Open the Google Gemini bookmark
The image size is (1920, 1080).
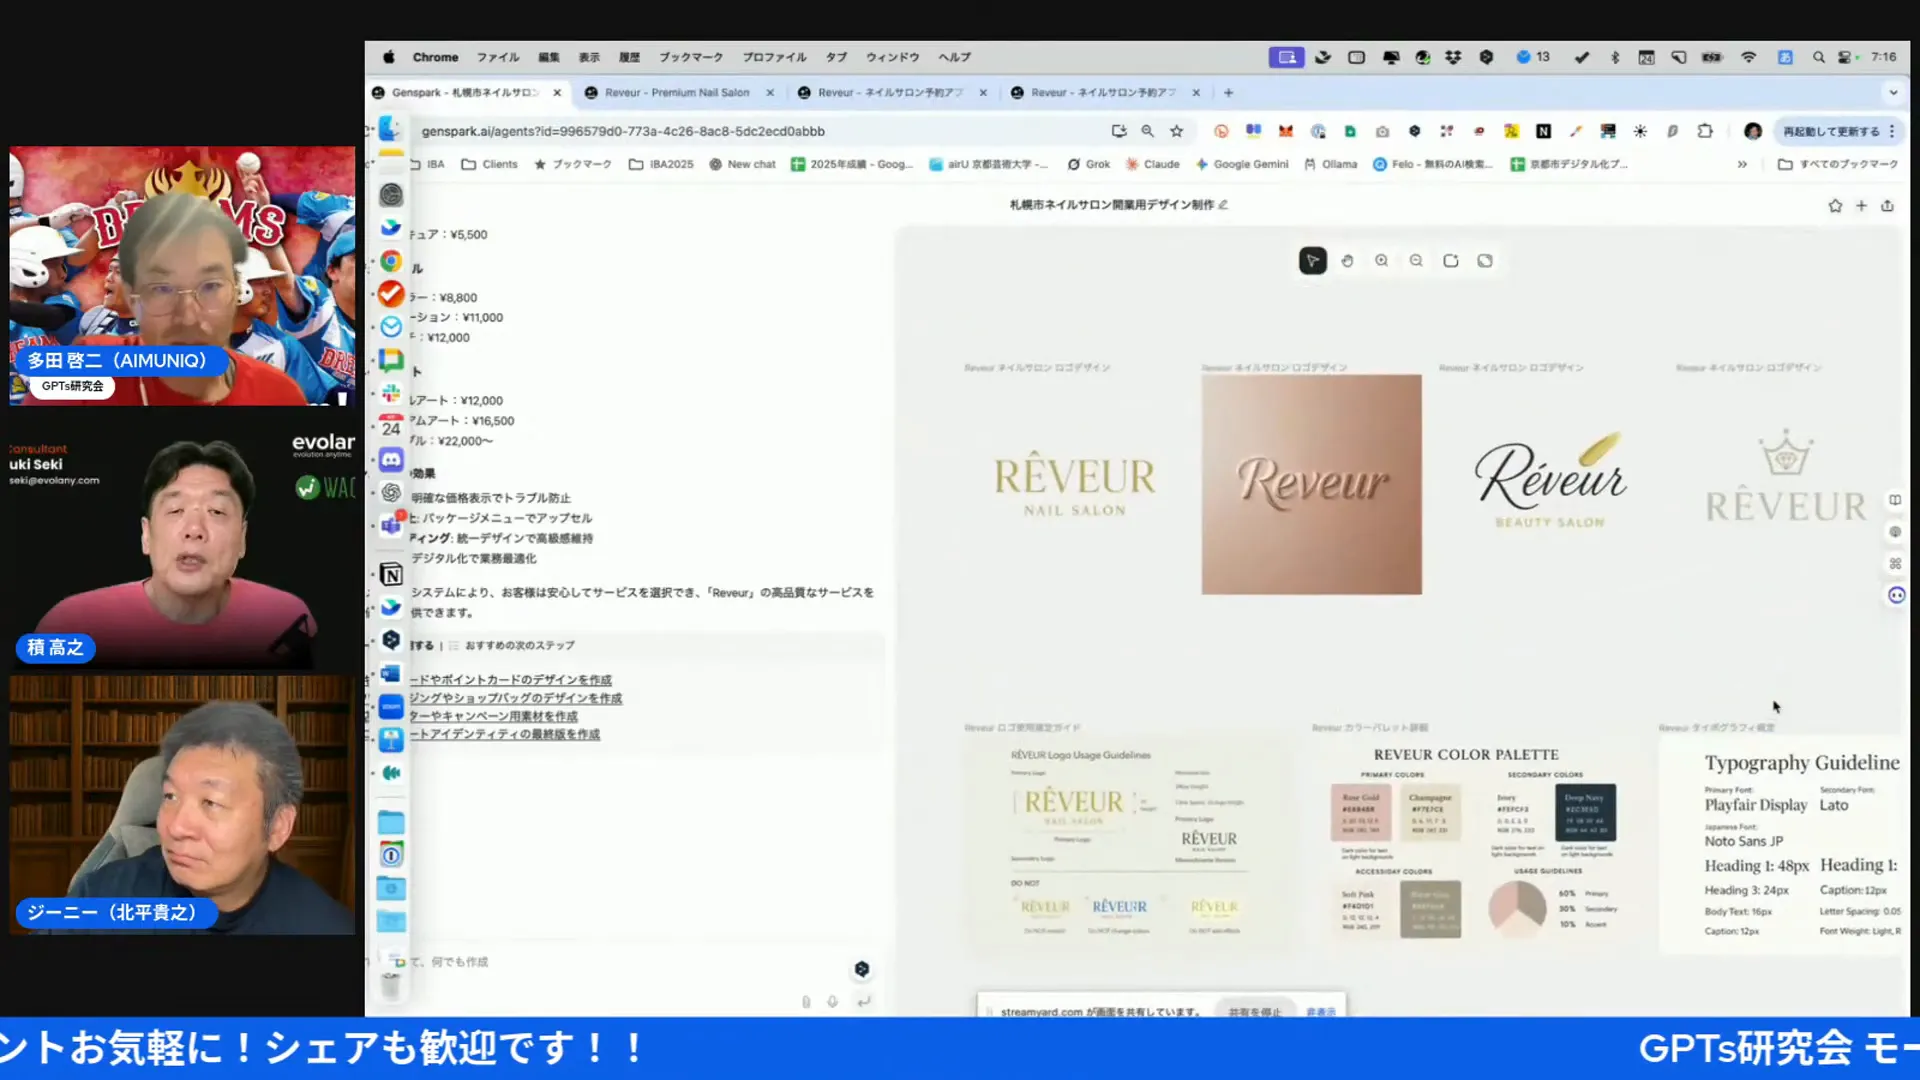(x=1242, y=164)
